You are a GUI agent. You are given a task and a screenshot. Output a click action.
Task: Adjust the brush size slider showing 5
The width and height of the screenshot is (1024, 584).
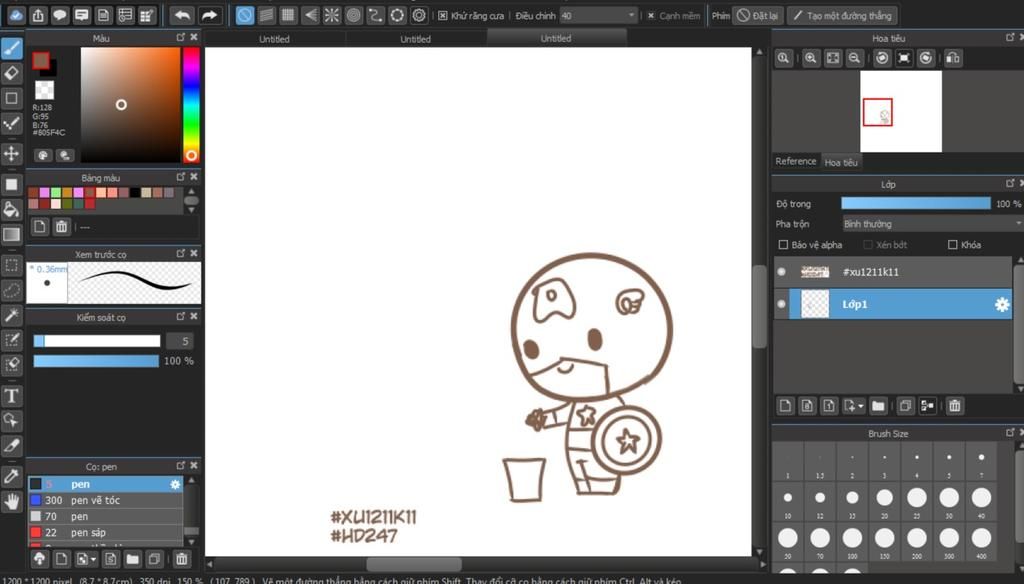(x=97, y=341)
